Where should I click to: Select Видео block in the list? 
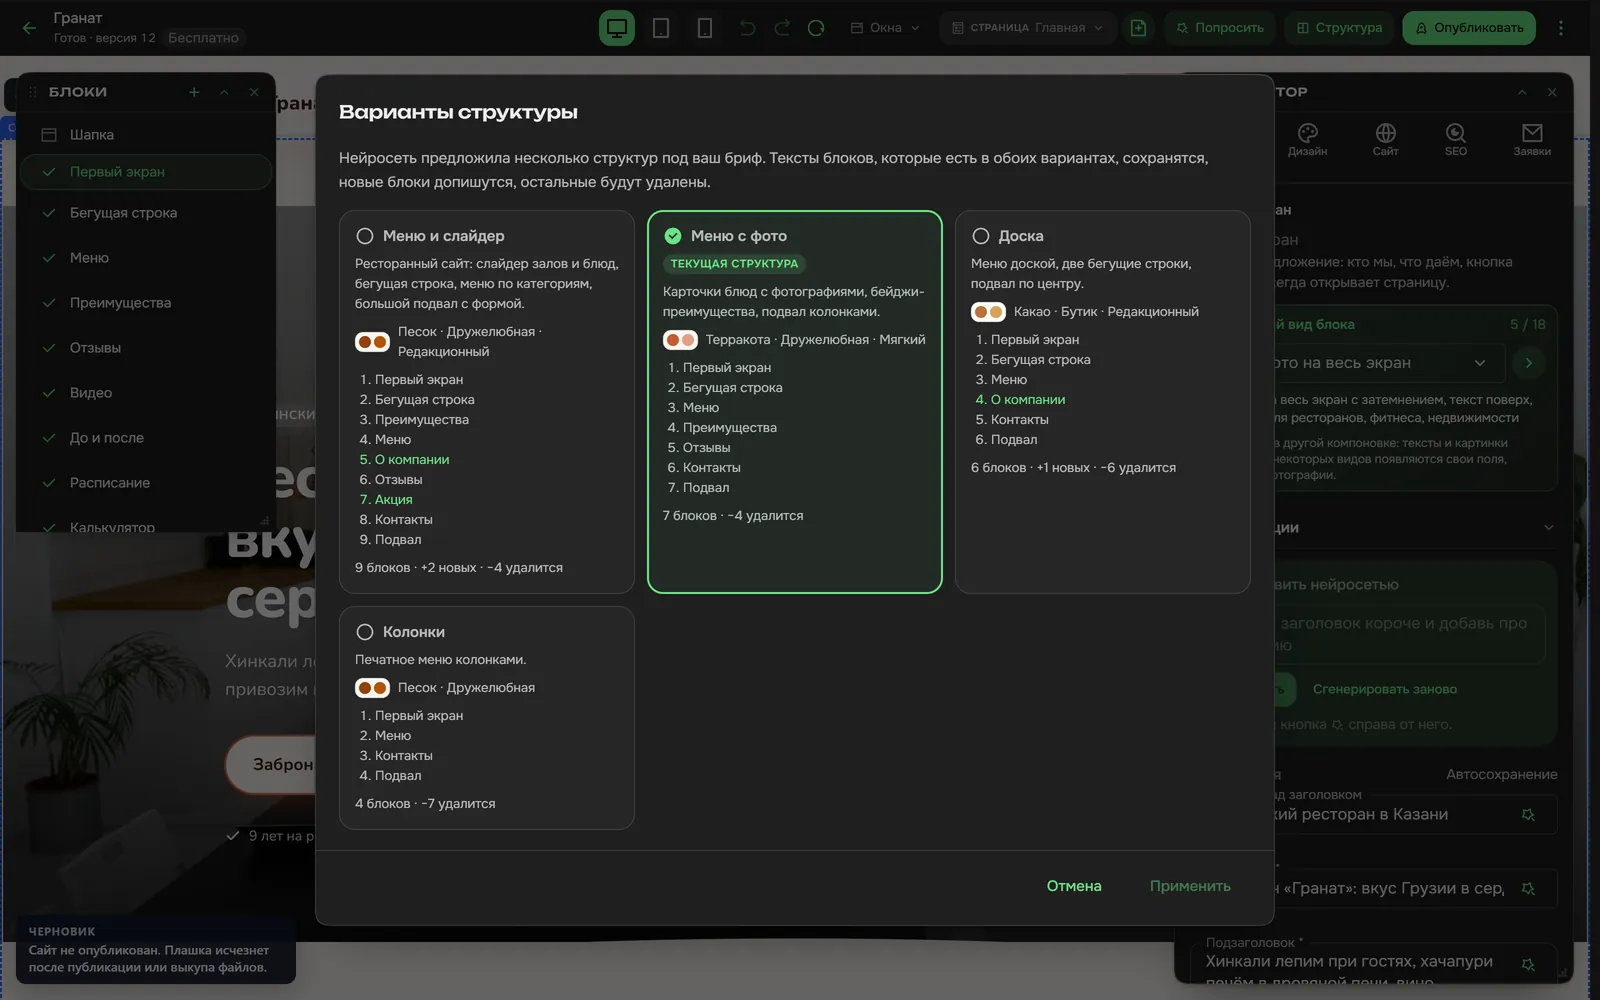(146, 393)
